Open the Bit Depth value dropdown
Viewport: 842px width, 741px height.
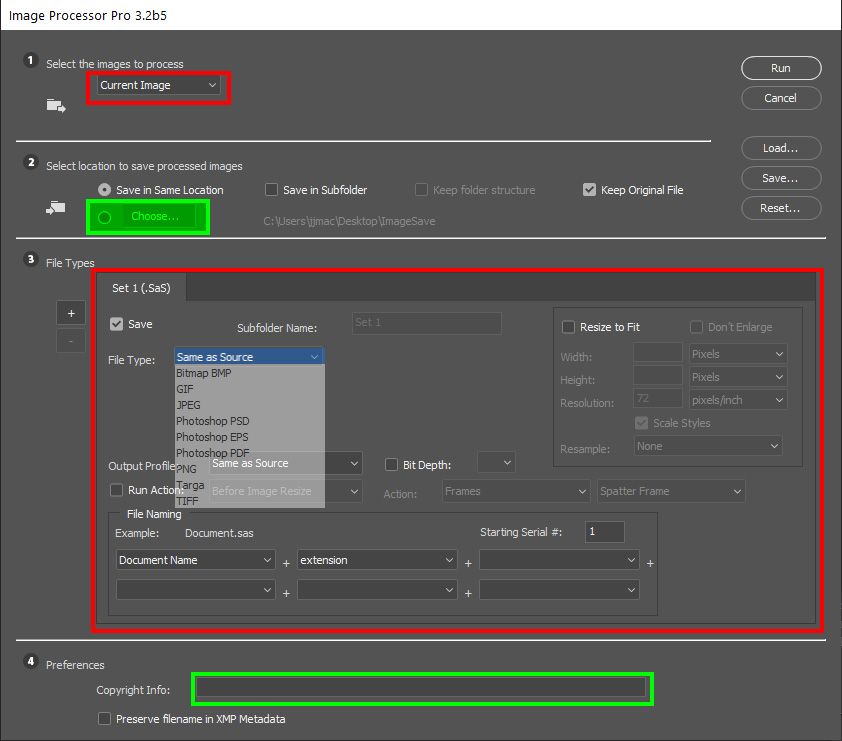(497, 462)
